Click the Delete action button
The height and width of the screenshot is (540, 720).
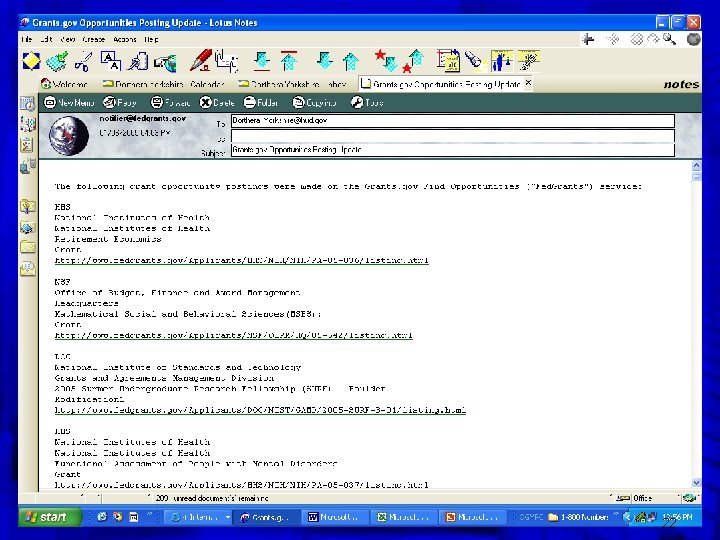pyautogui.click(x=217, y=102)
